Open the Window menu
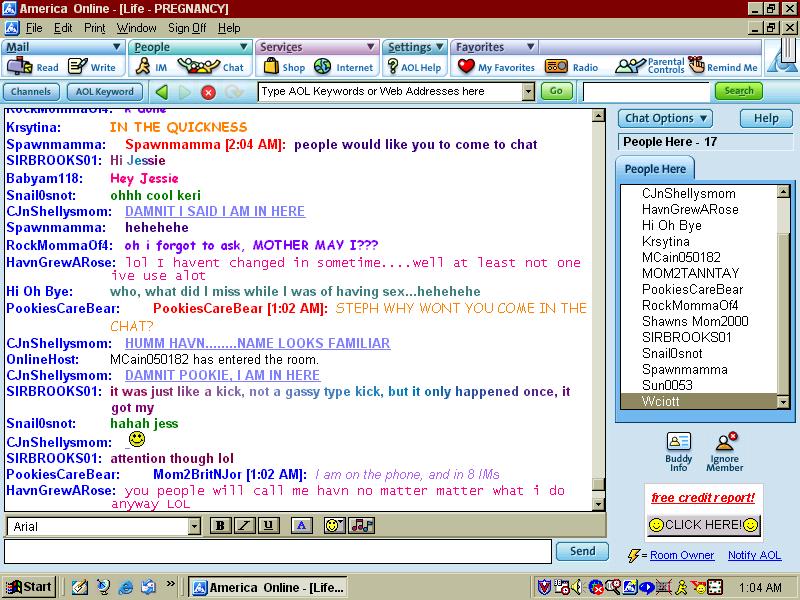800x600 pixels. tap(136, 28)
